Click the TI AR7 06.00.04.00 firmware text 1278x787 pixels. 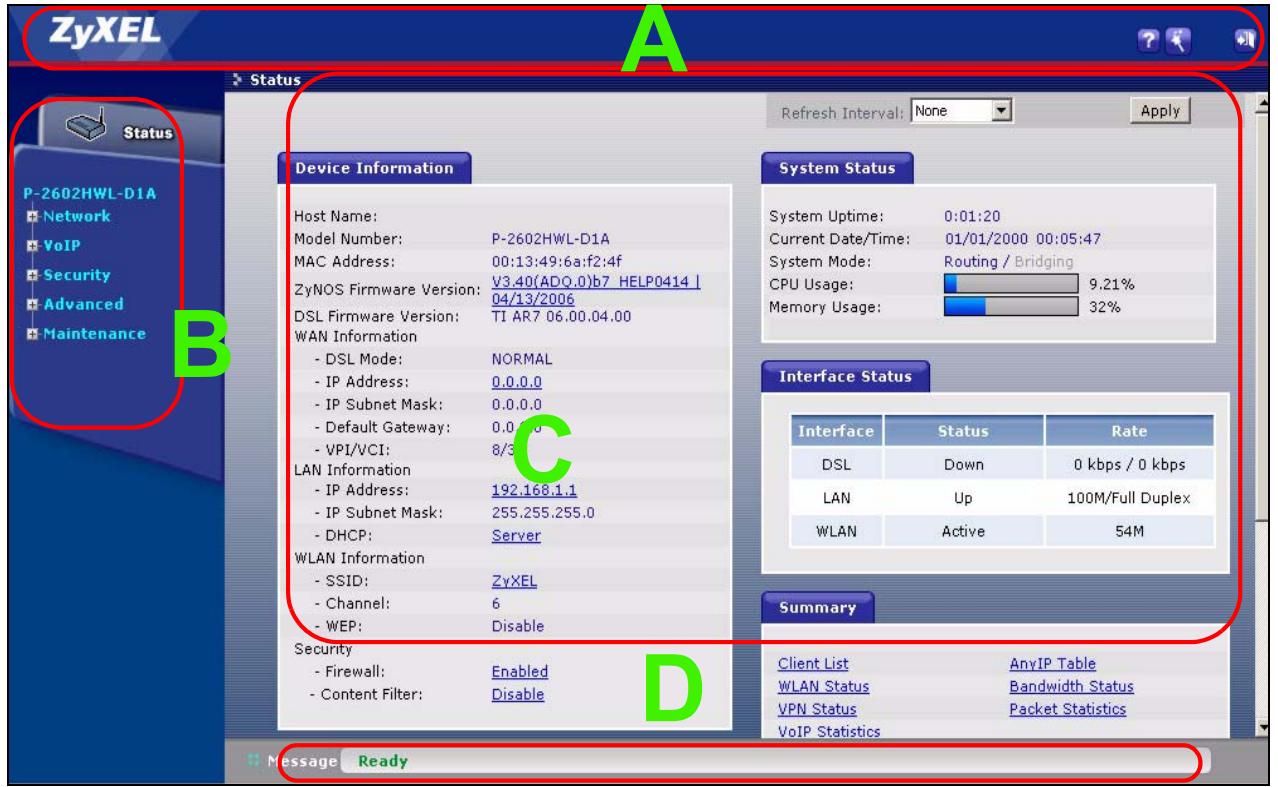[x=561, y=317]
